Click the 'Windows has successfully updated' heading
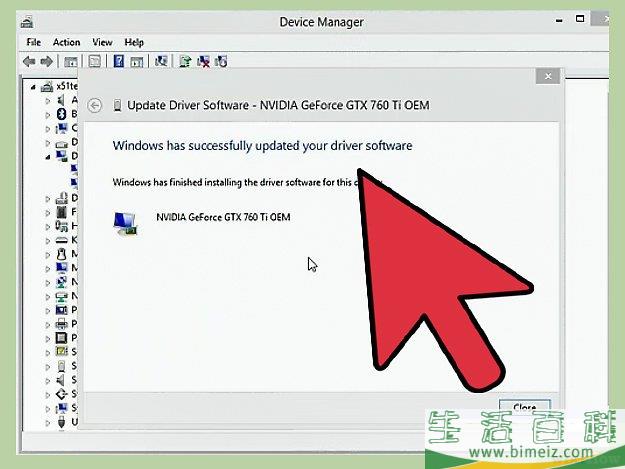The height and width of the screenshot is (469, 625). [262, 146]
